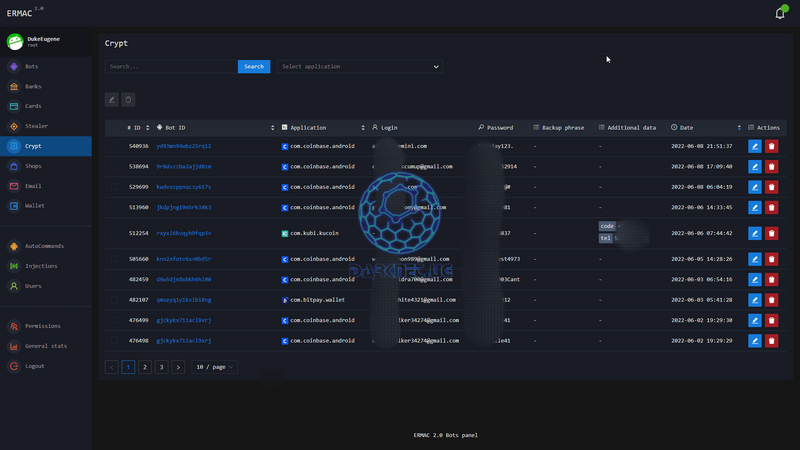The width and height of the screenshot is (800, 450).
Task: Click the bulk edit pencil button
Action: pos(112,99)
